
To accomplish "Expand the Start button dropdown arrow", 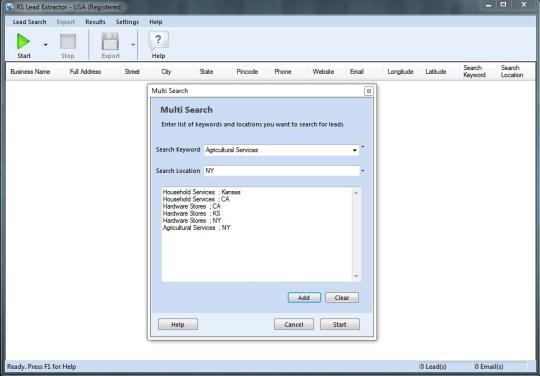I will point(45,45).
